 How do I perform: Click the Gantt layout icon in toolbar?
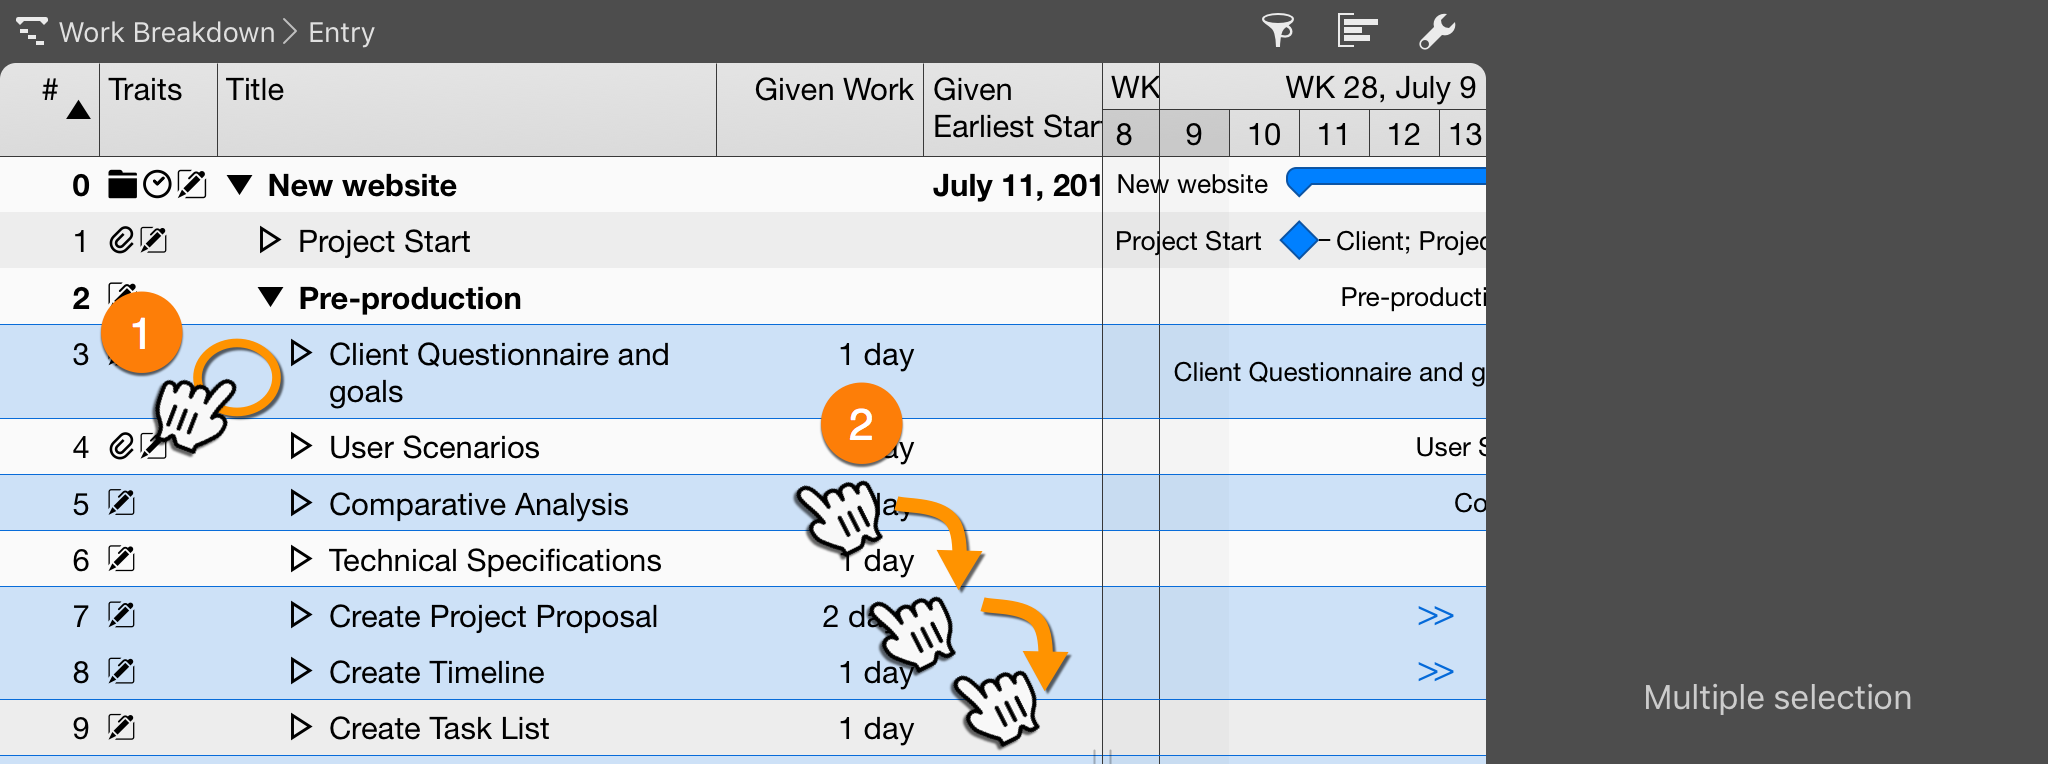tap(1357, 31)
